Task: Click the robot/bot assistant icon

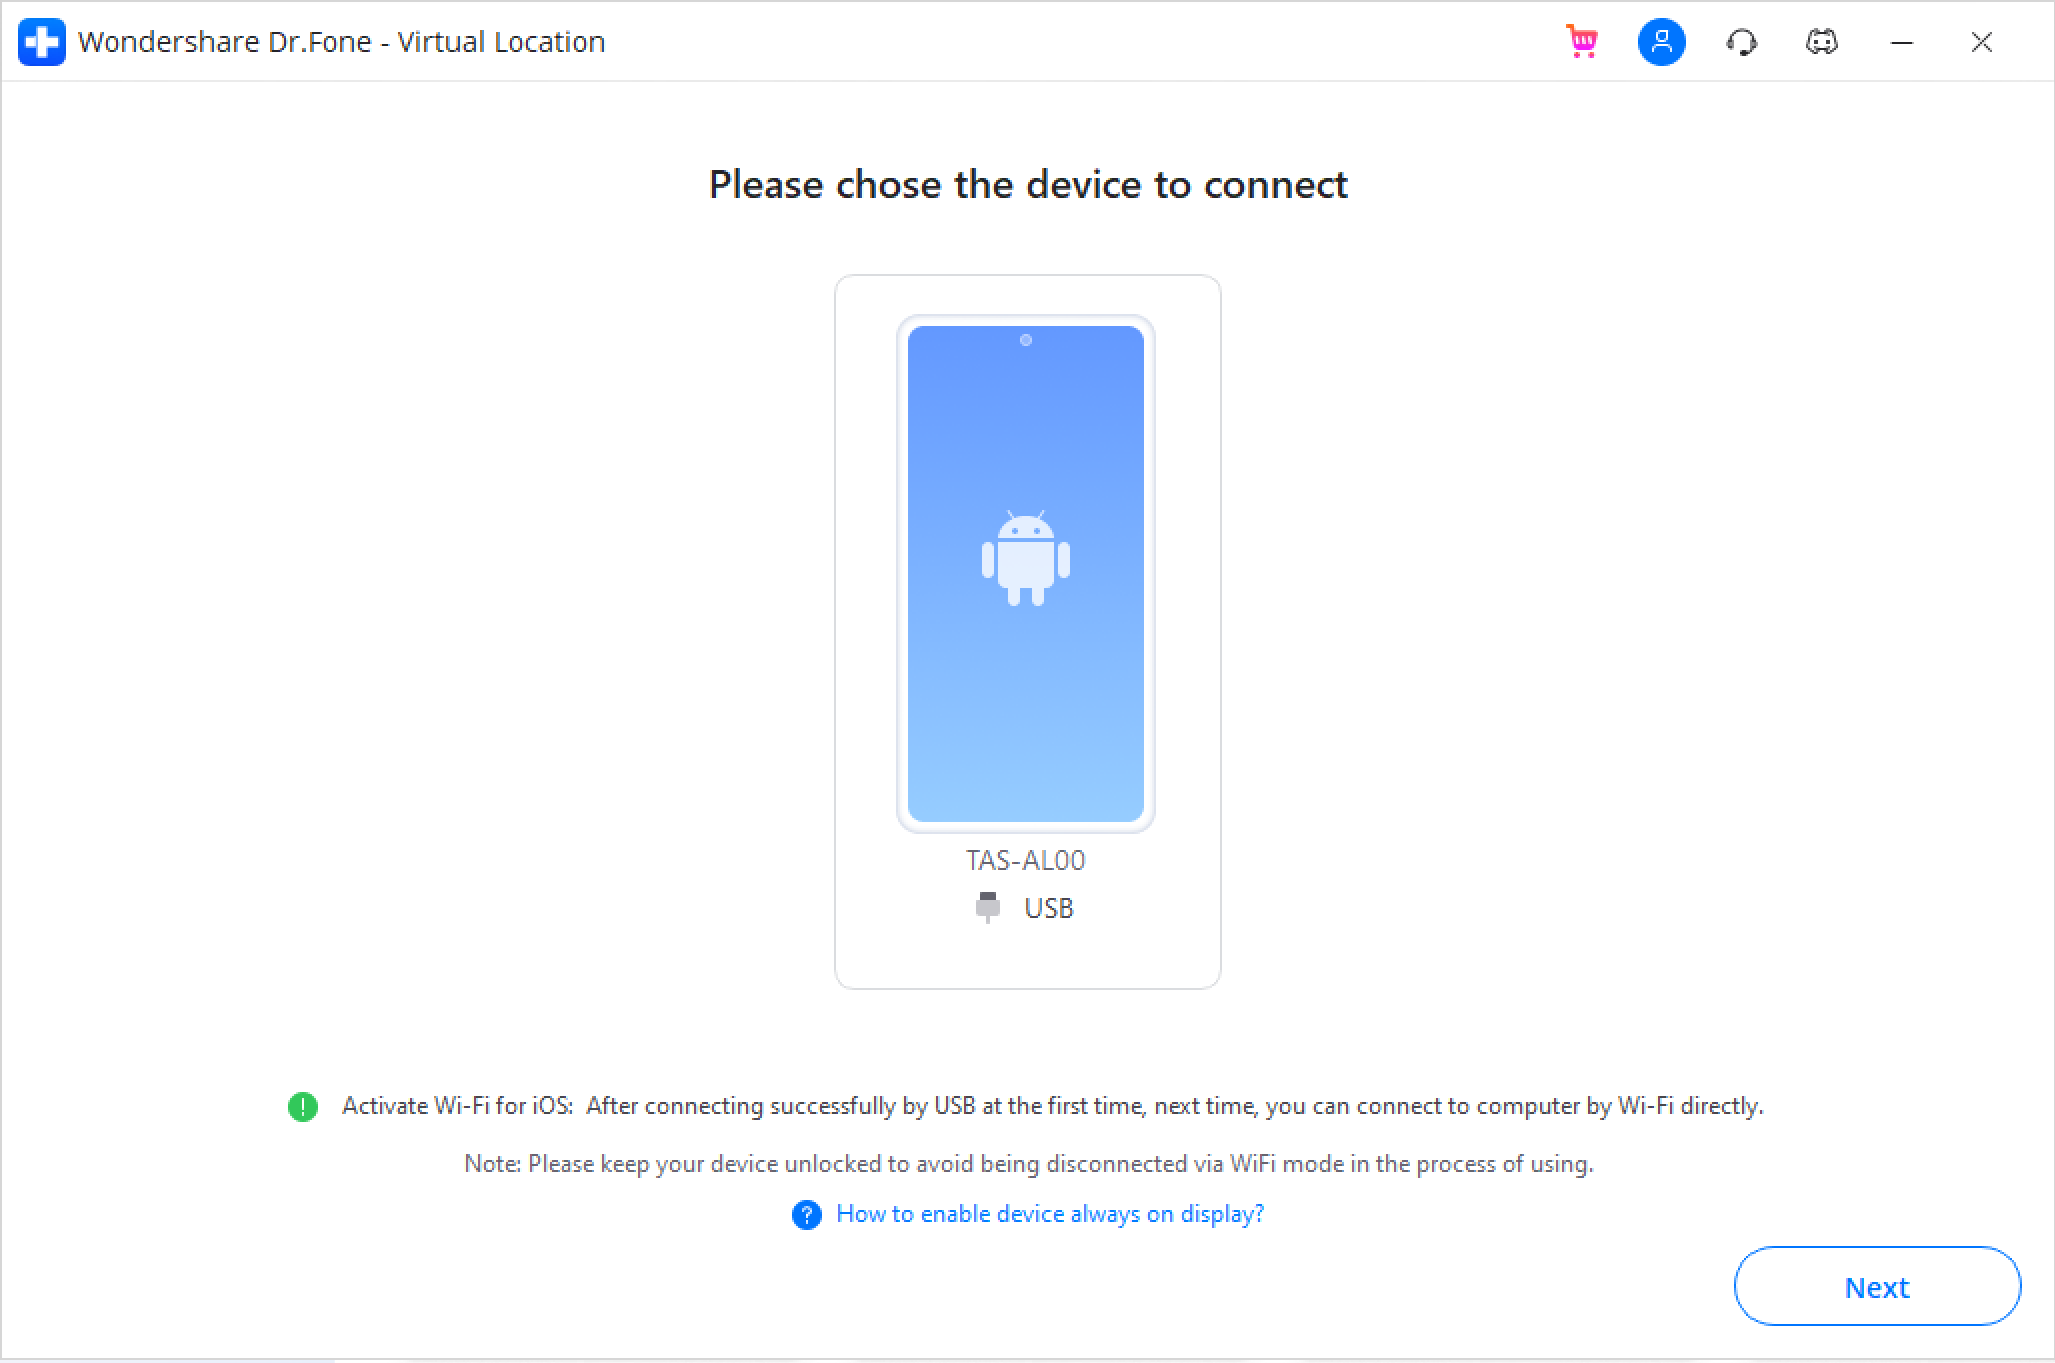Action: (1819, 41)
